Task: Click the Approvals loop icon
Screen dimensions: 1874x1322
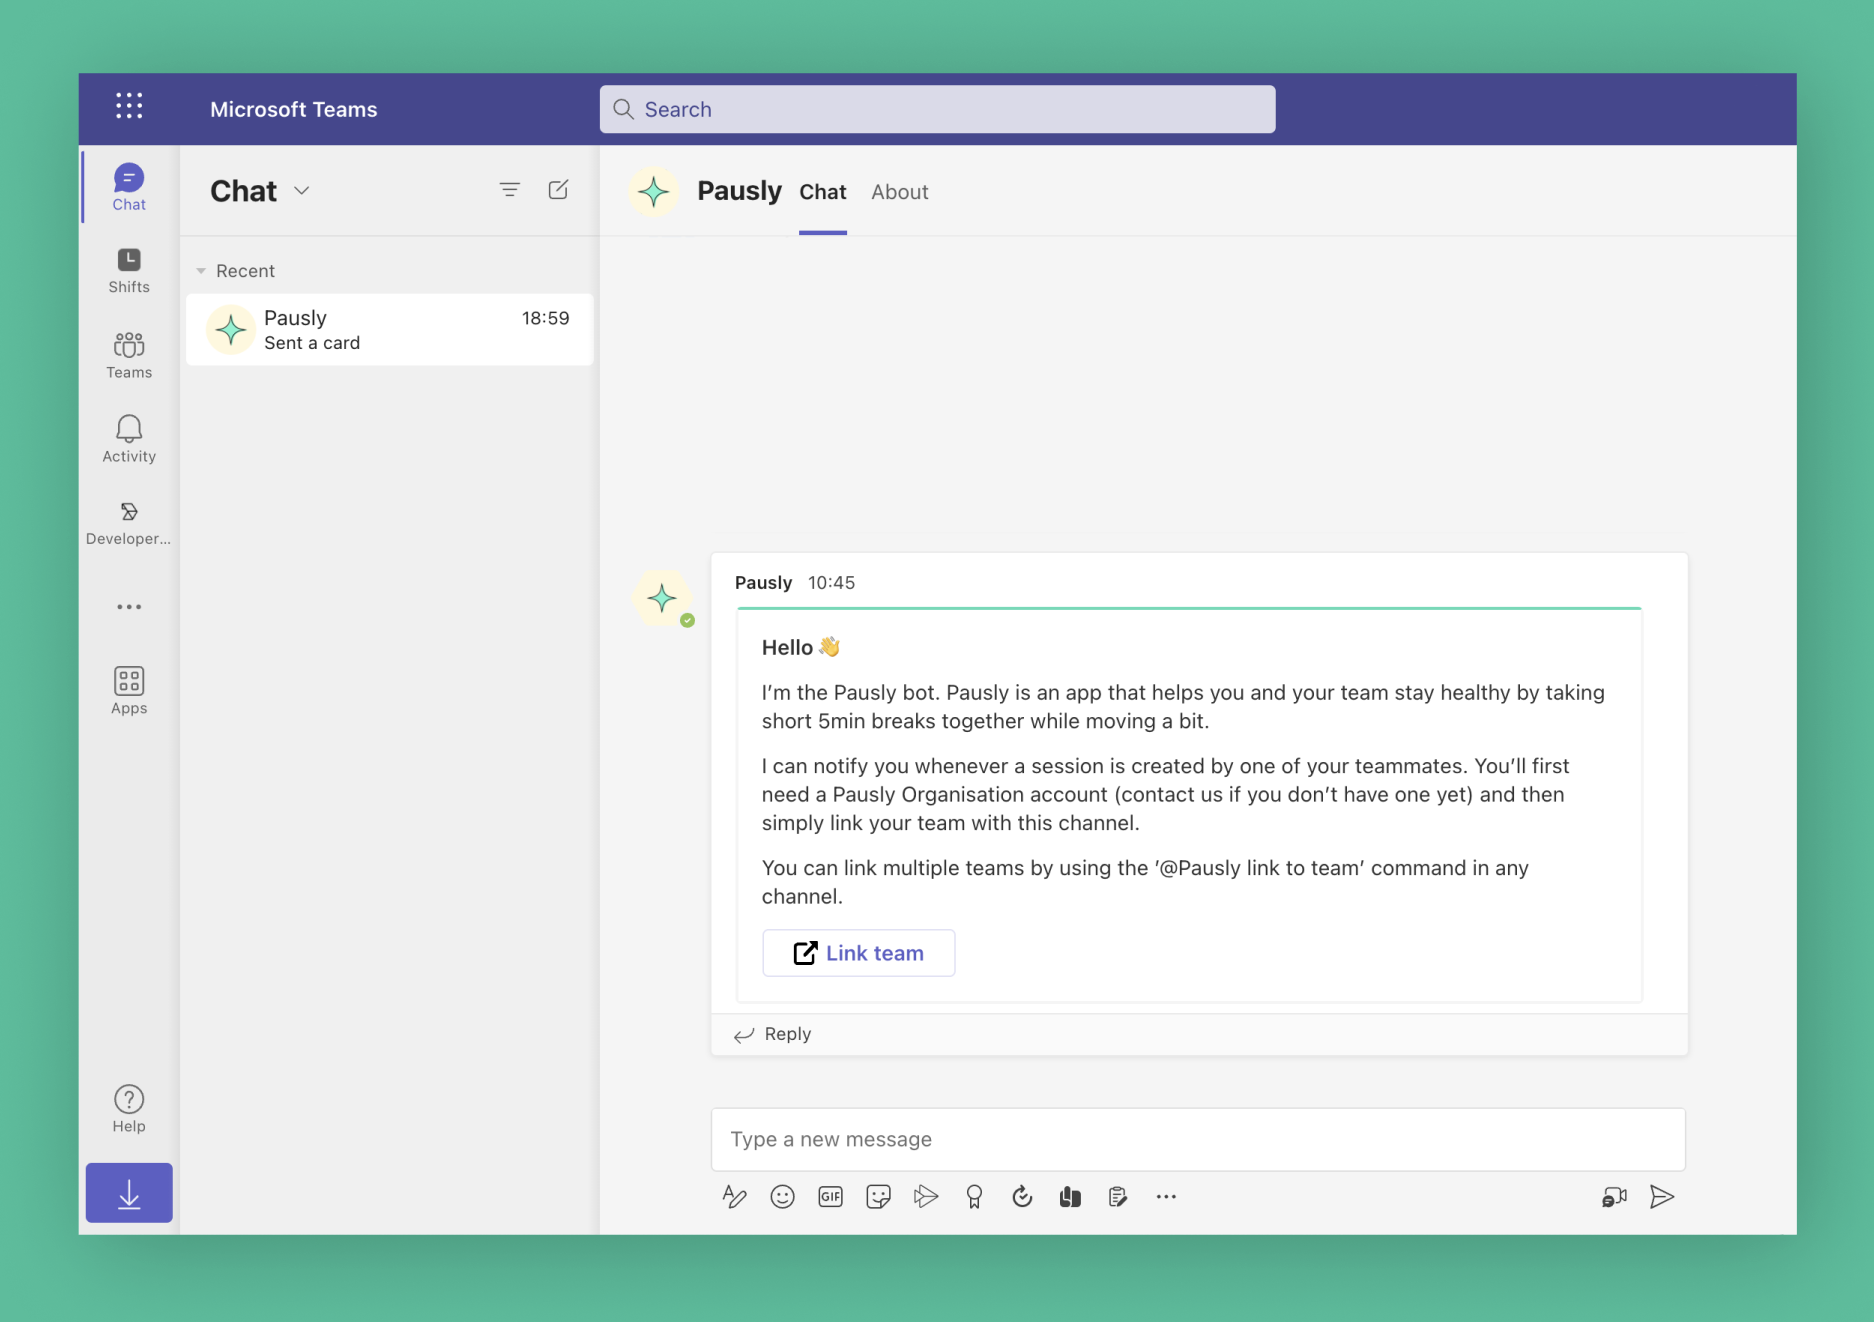Action: (x=1022, y=1197)
